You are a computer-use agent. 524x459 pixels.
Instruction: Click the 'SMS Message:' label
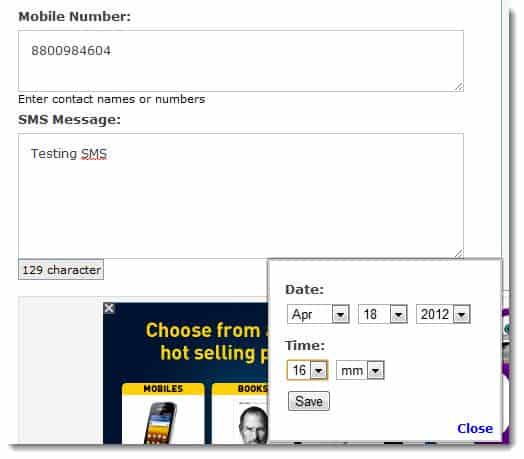pos(70,119)
